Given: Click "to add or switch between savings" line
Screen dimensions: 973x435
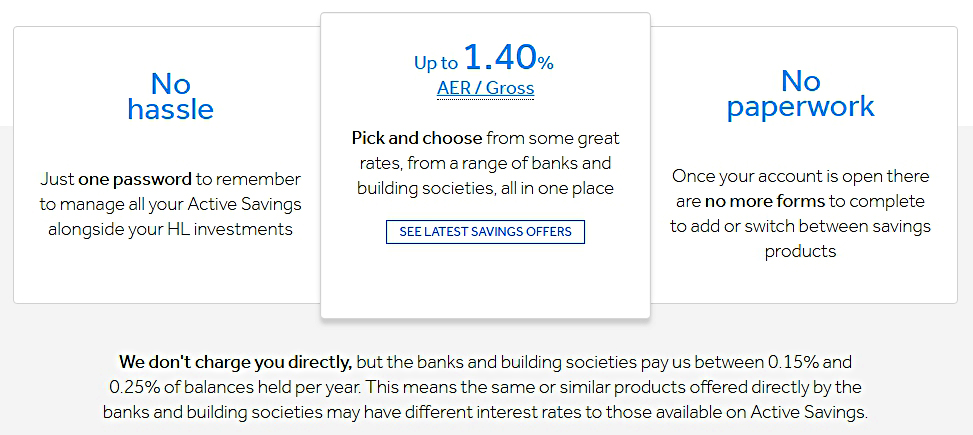Looking at the screenshot, I should (800, 226).
